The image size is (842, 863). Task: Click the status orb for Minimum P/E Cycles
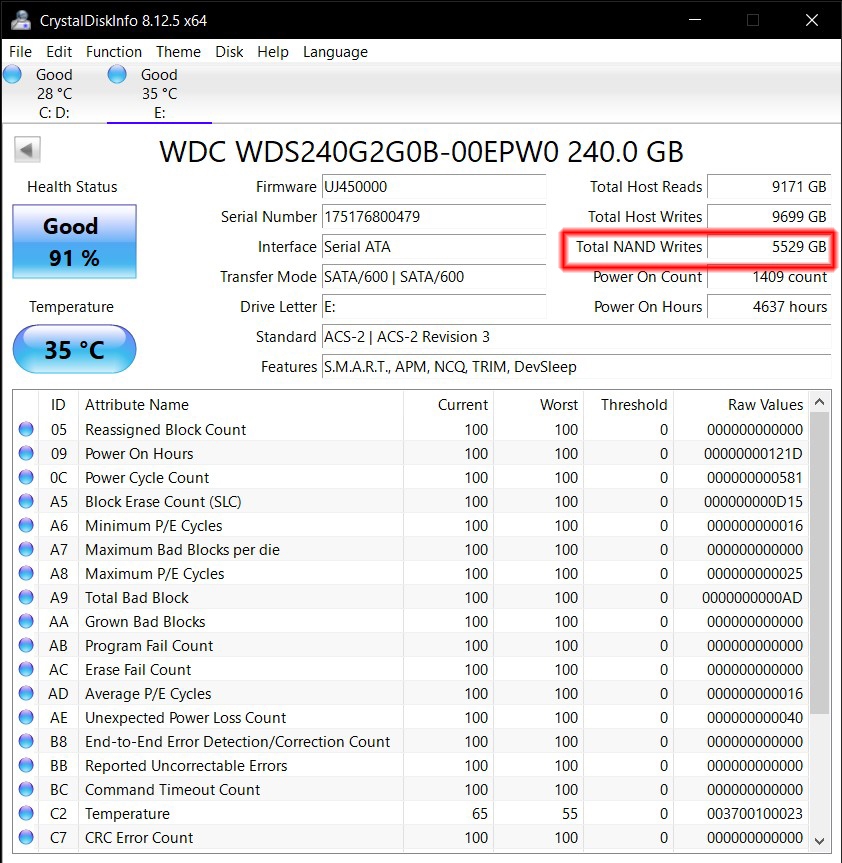click(26, 526)
